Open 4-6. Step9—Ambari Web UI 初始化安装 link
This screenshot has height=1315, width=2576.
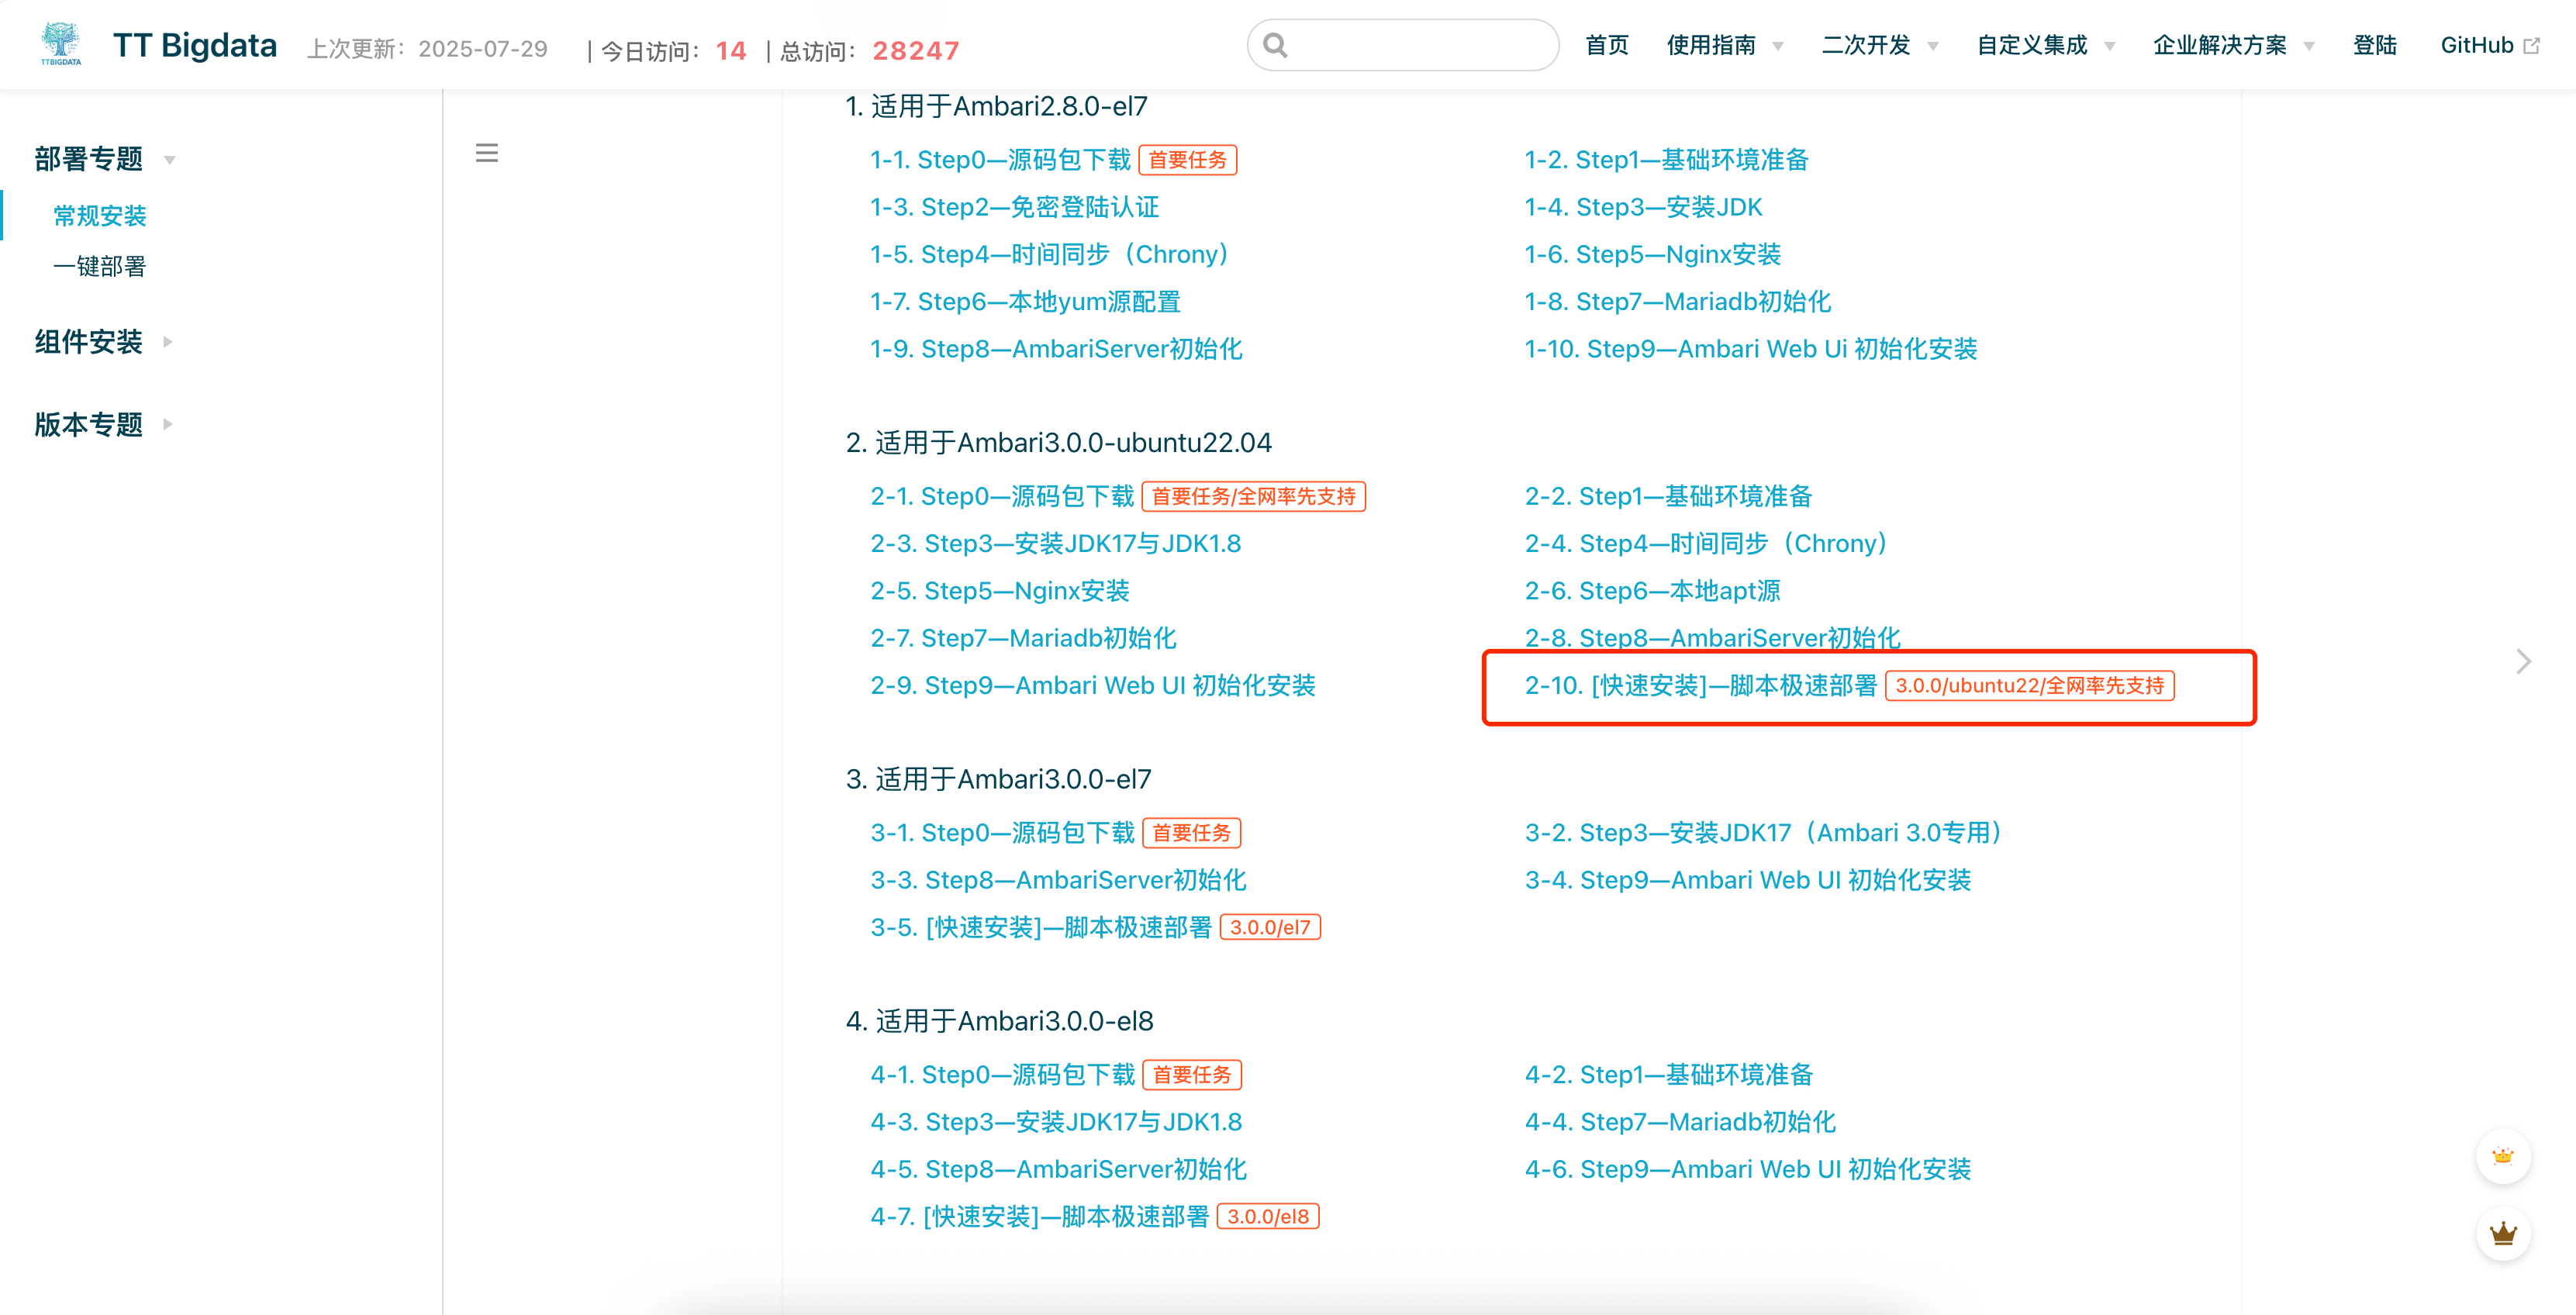(x=1747, y=1169)
